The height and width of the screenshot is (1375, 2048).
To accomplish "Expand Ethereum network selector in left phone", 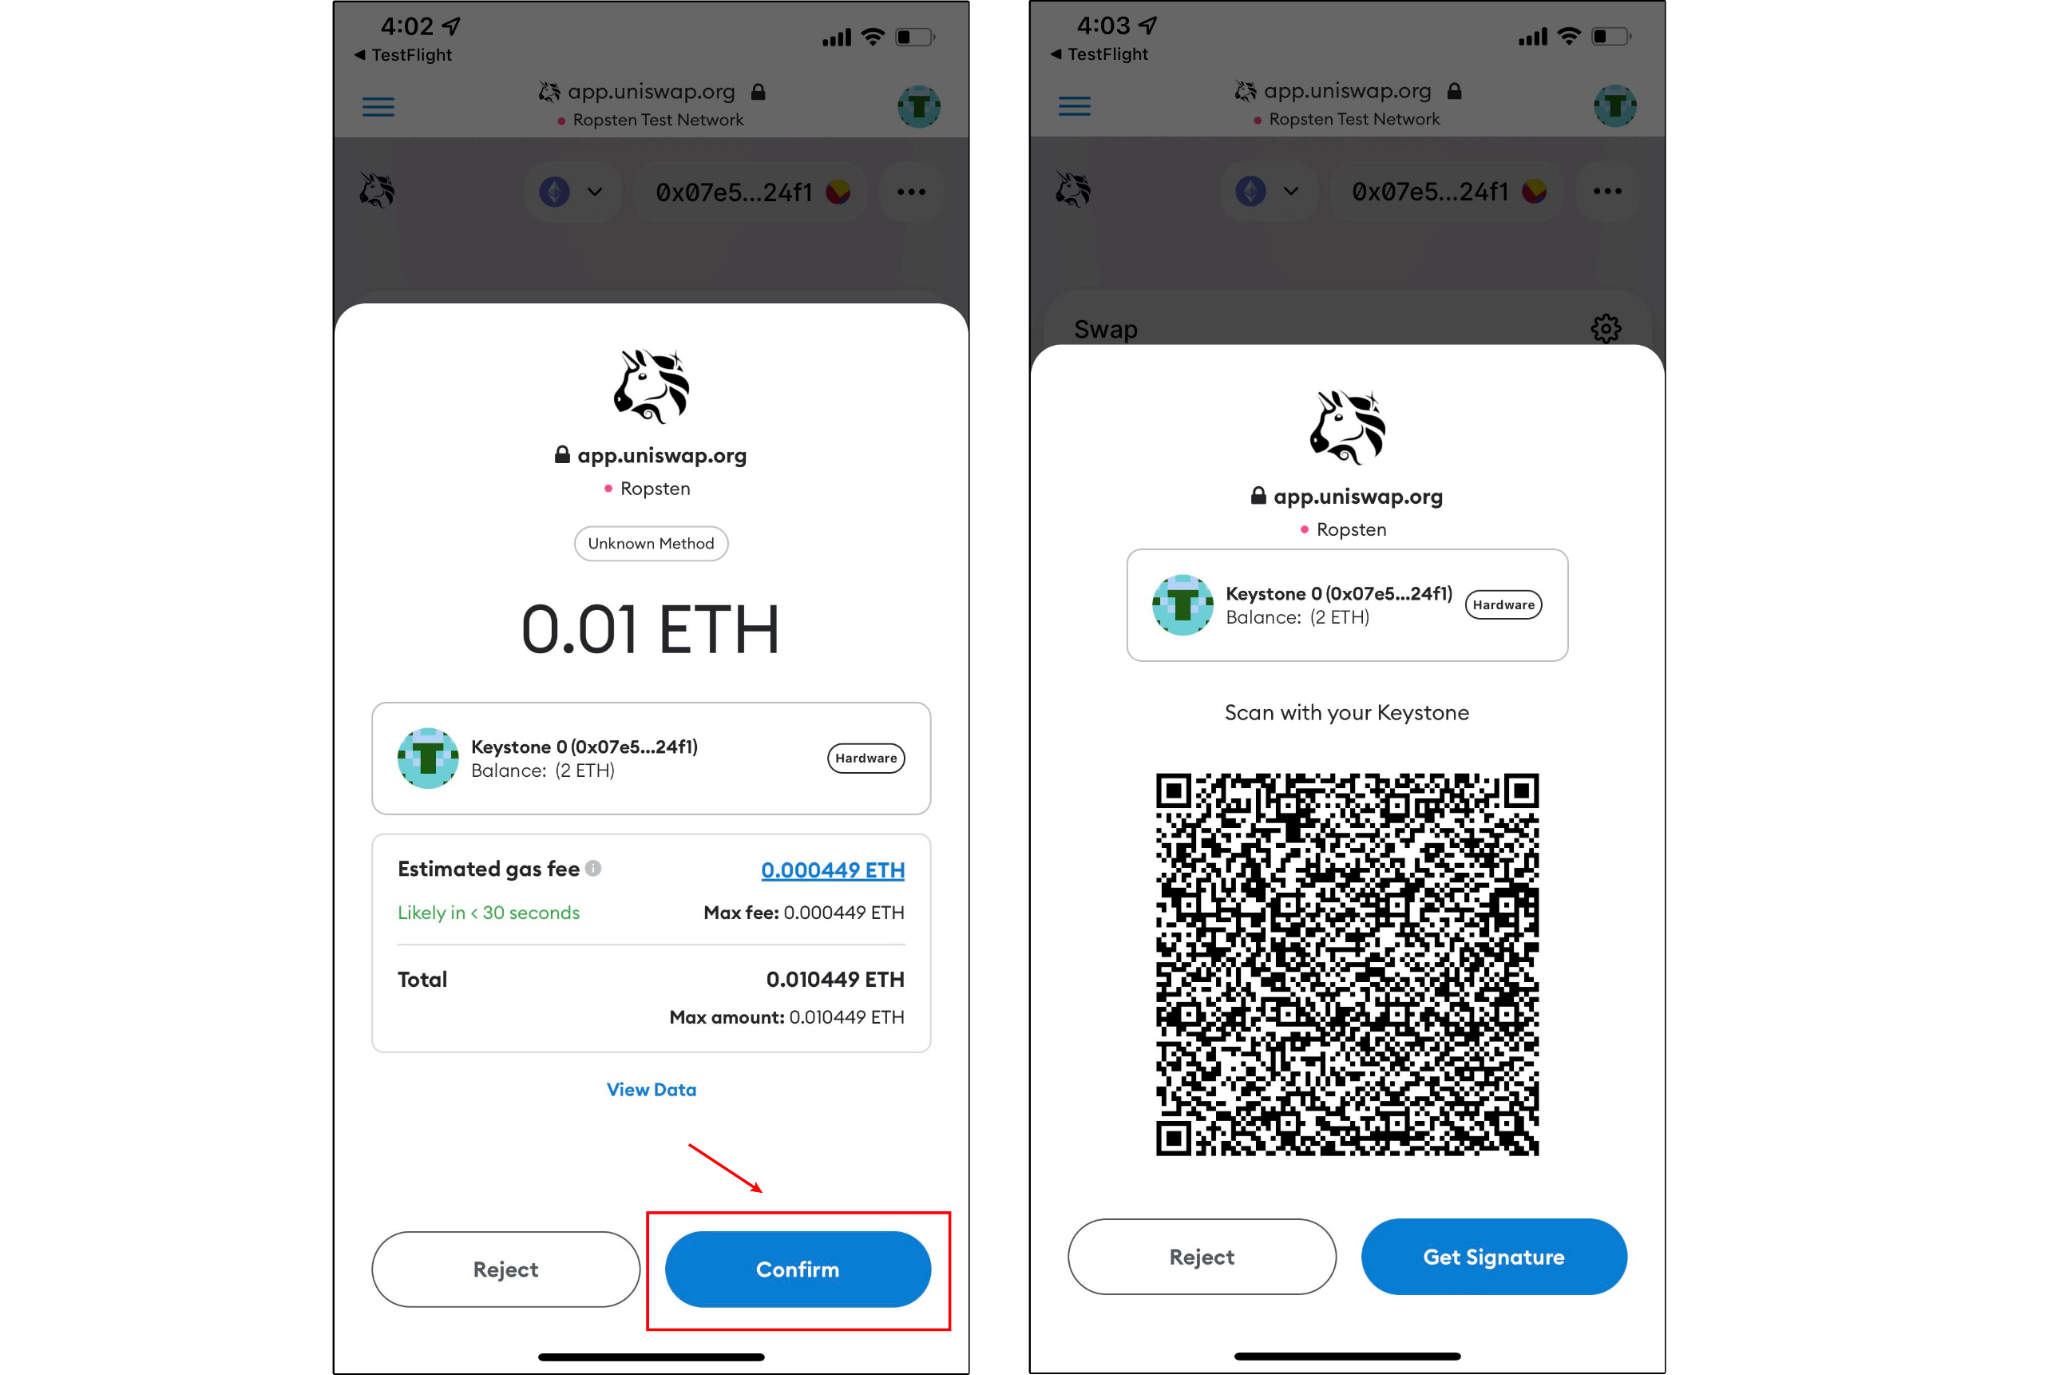I will pyautogui.click(x=572, y=191).
